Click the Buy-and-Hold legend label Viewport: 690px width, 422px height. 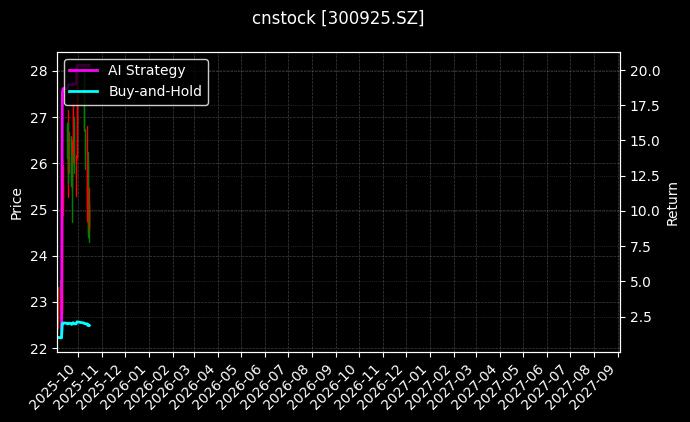pyautogui.click(x=155, y=91)
